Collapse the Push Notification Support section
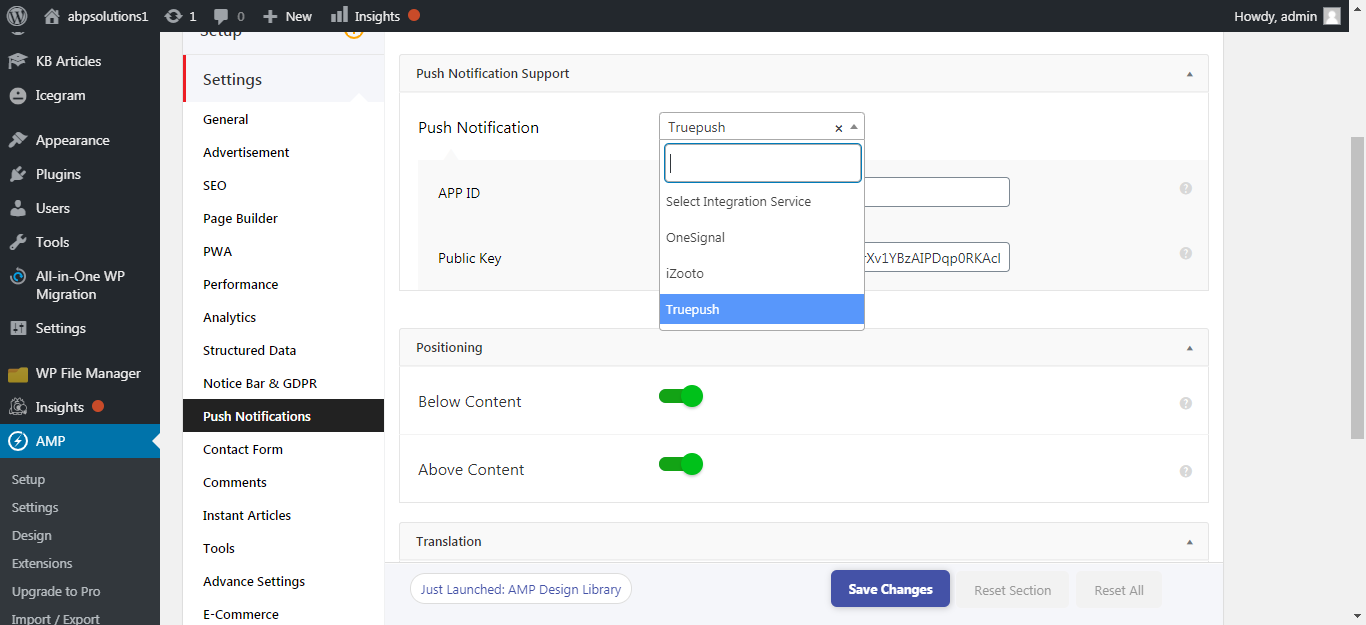Image resolution: width=1366 pixels, height=625 pixels. [x=1189, y=74]
